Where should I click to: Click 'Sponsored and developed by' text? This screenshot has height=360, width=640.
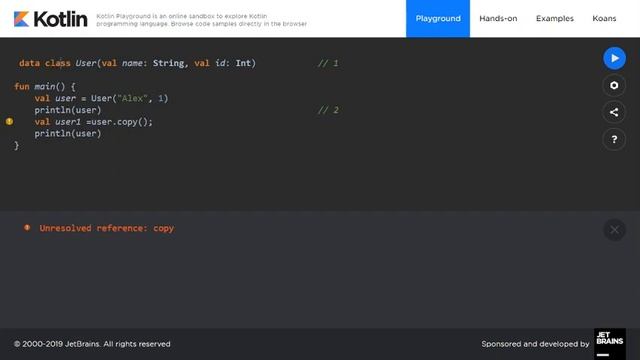tap(535, 344)
